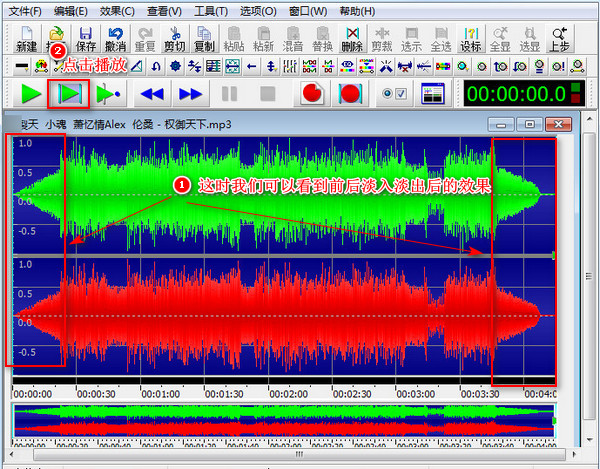
Task: Click the 选示 (View Selection) icon
Action: 411,39
